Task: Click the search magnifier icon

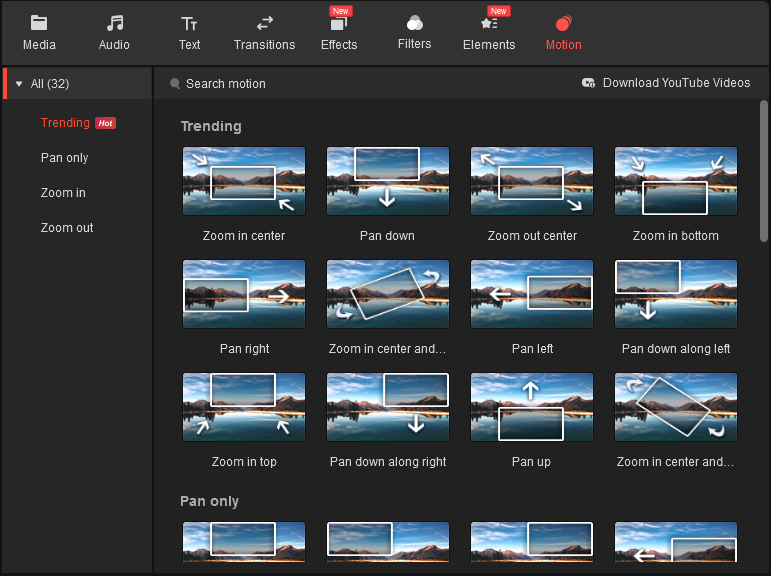Action: click(175, 84)
